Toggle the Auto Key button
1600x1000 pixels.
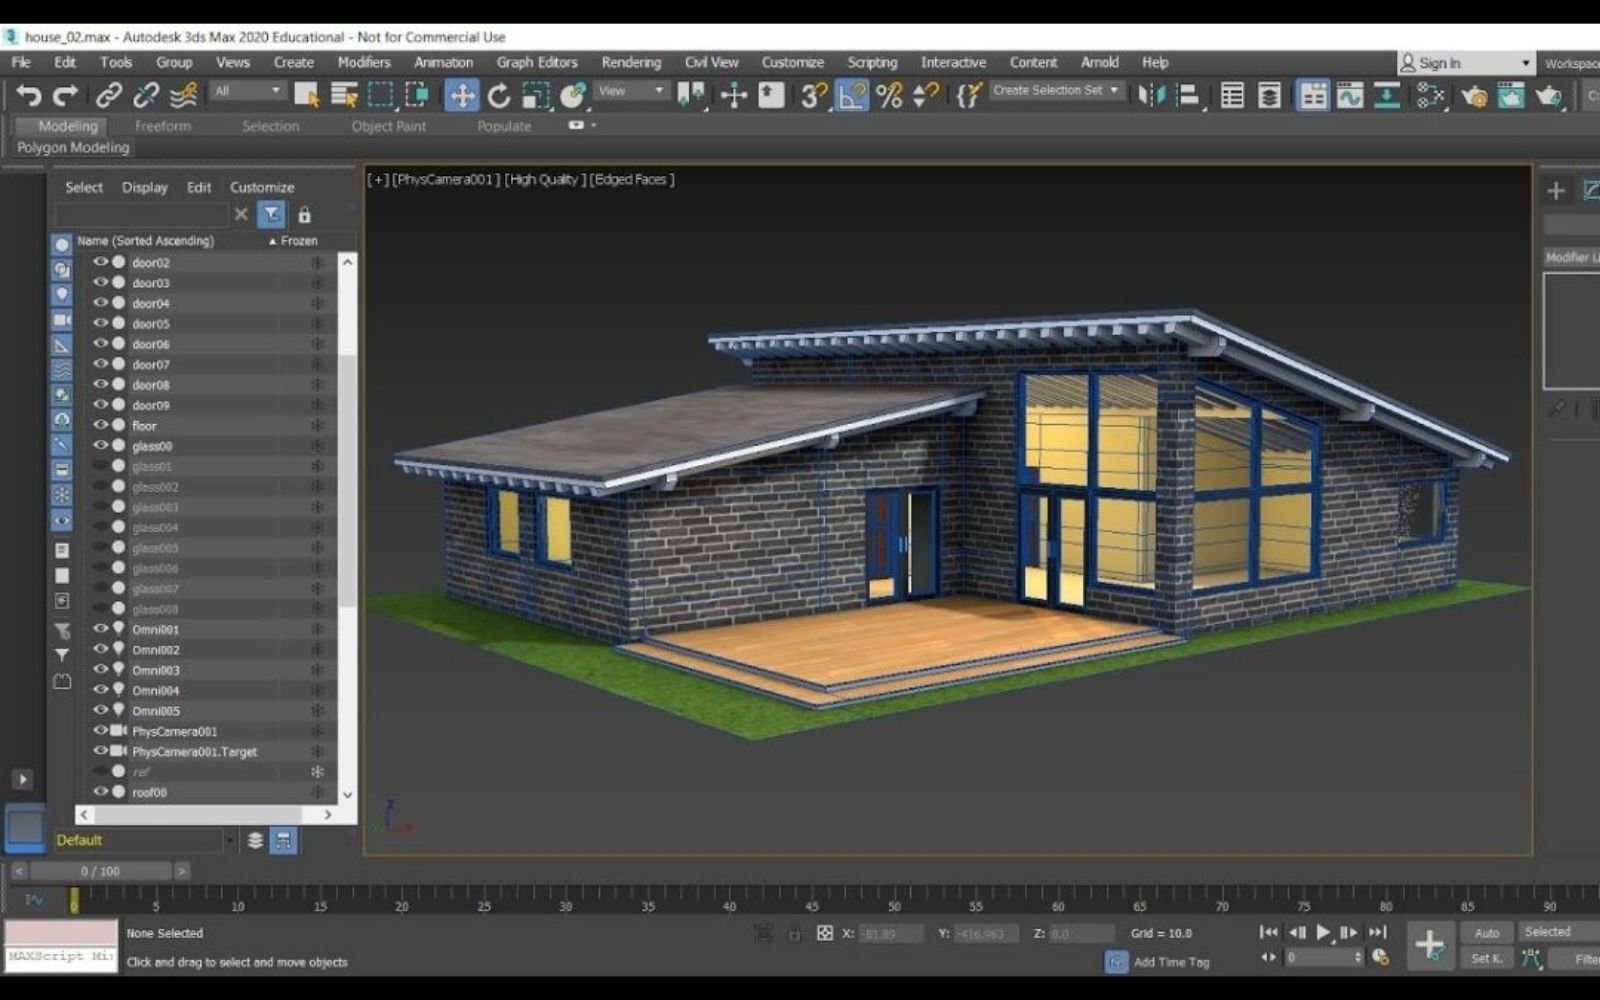click(x=1486, y=932)
